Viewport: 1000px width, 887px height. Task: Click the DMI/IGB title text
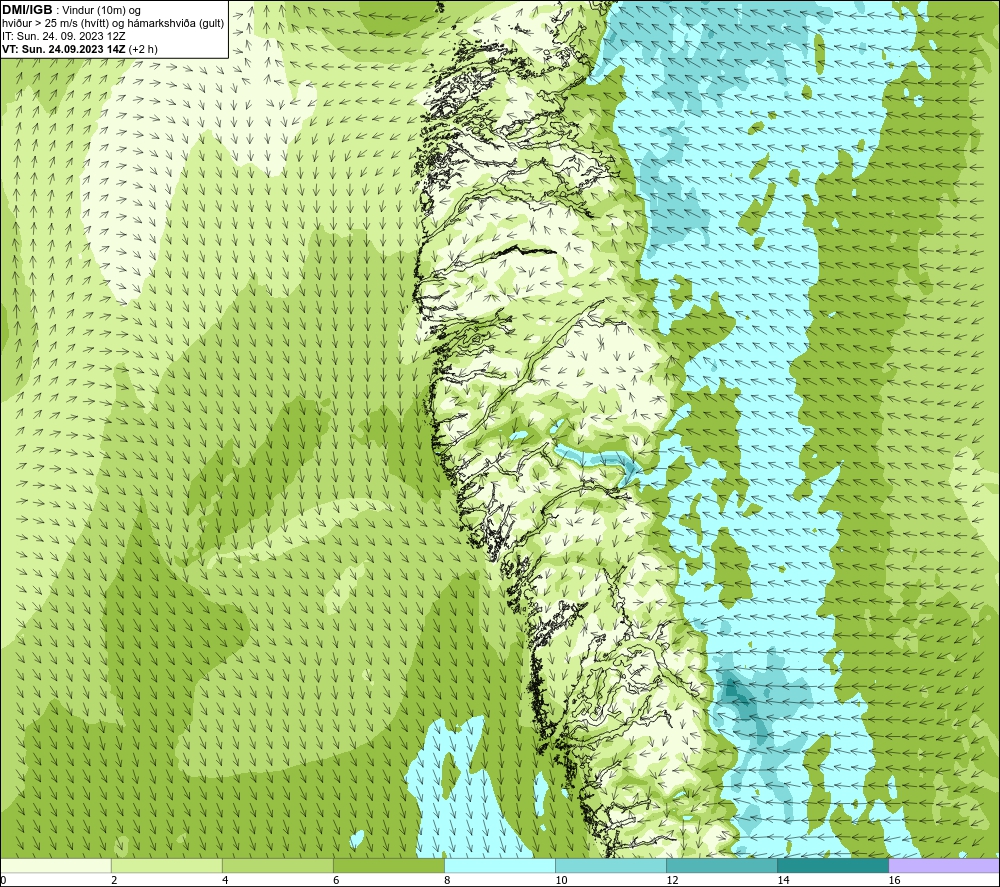[27, 10]
